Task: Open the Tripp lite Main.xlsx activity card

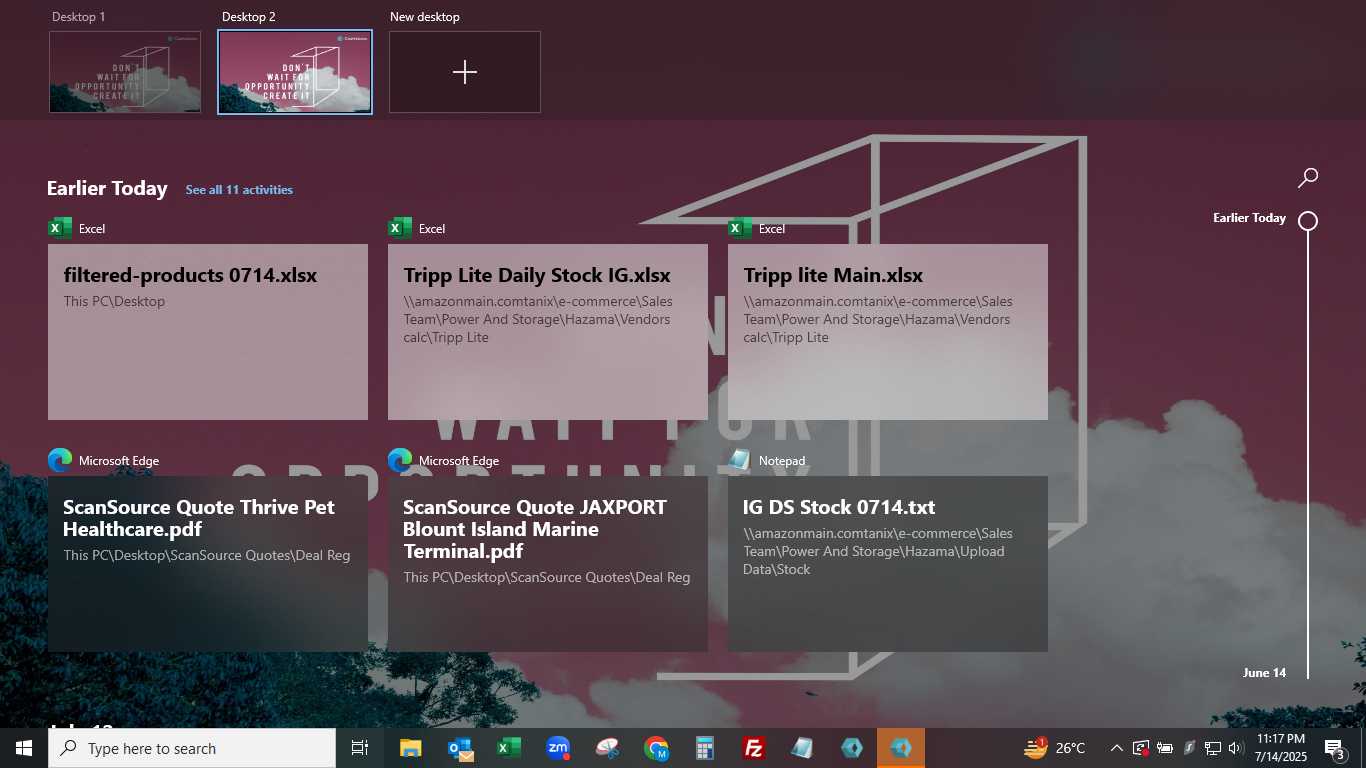Action: 888,332
